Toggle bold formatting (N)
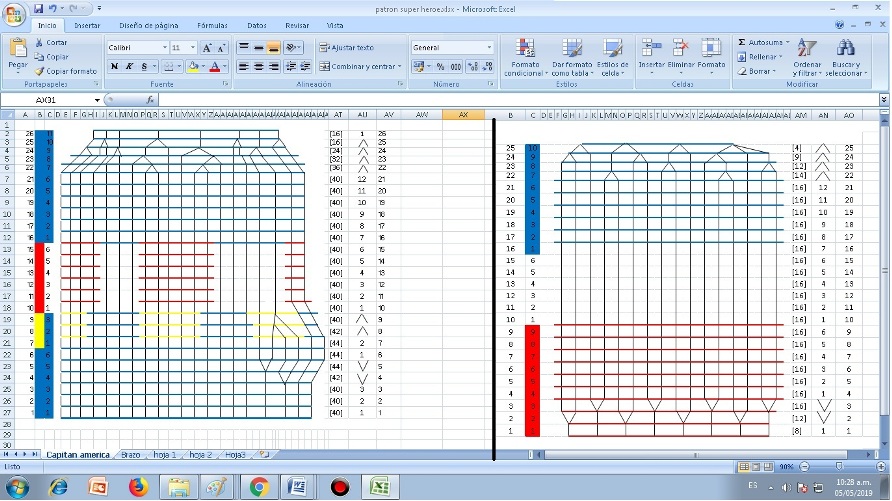Screen dimensions: 892x501 [x=114, y=67]
